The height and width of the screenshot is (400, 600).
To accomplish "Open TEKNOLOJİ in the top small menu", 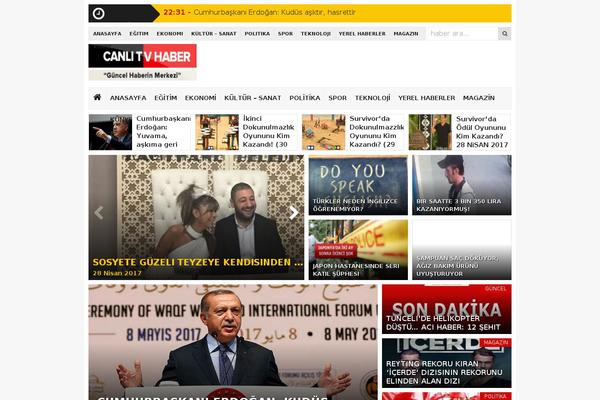I will tap(316, 34).
